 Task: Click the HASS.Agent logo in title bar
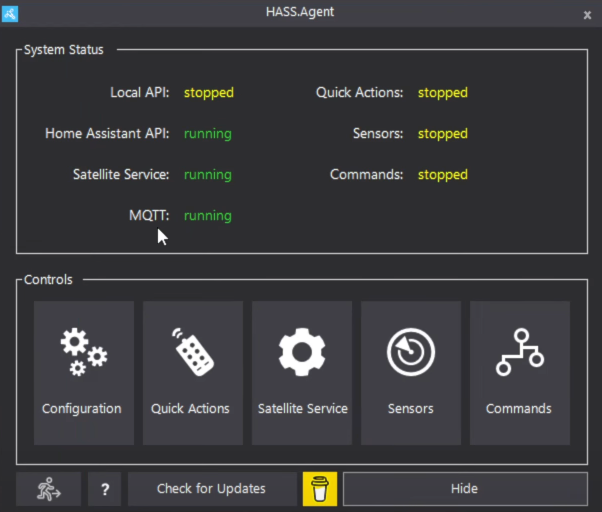[x=10, y=14]
